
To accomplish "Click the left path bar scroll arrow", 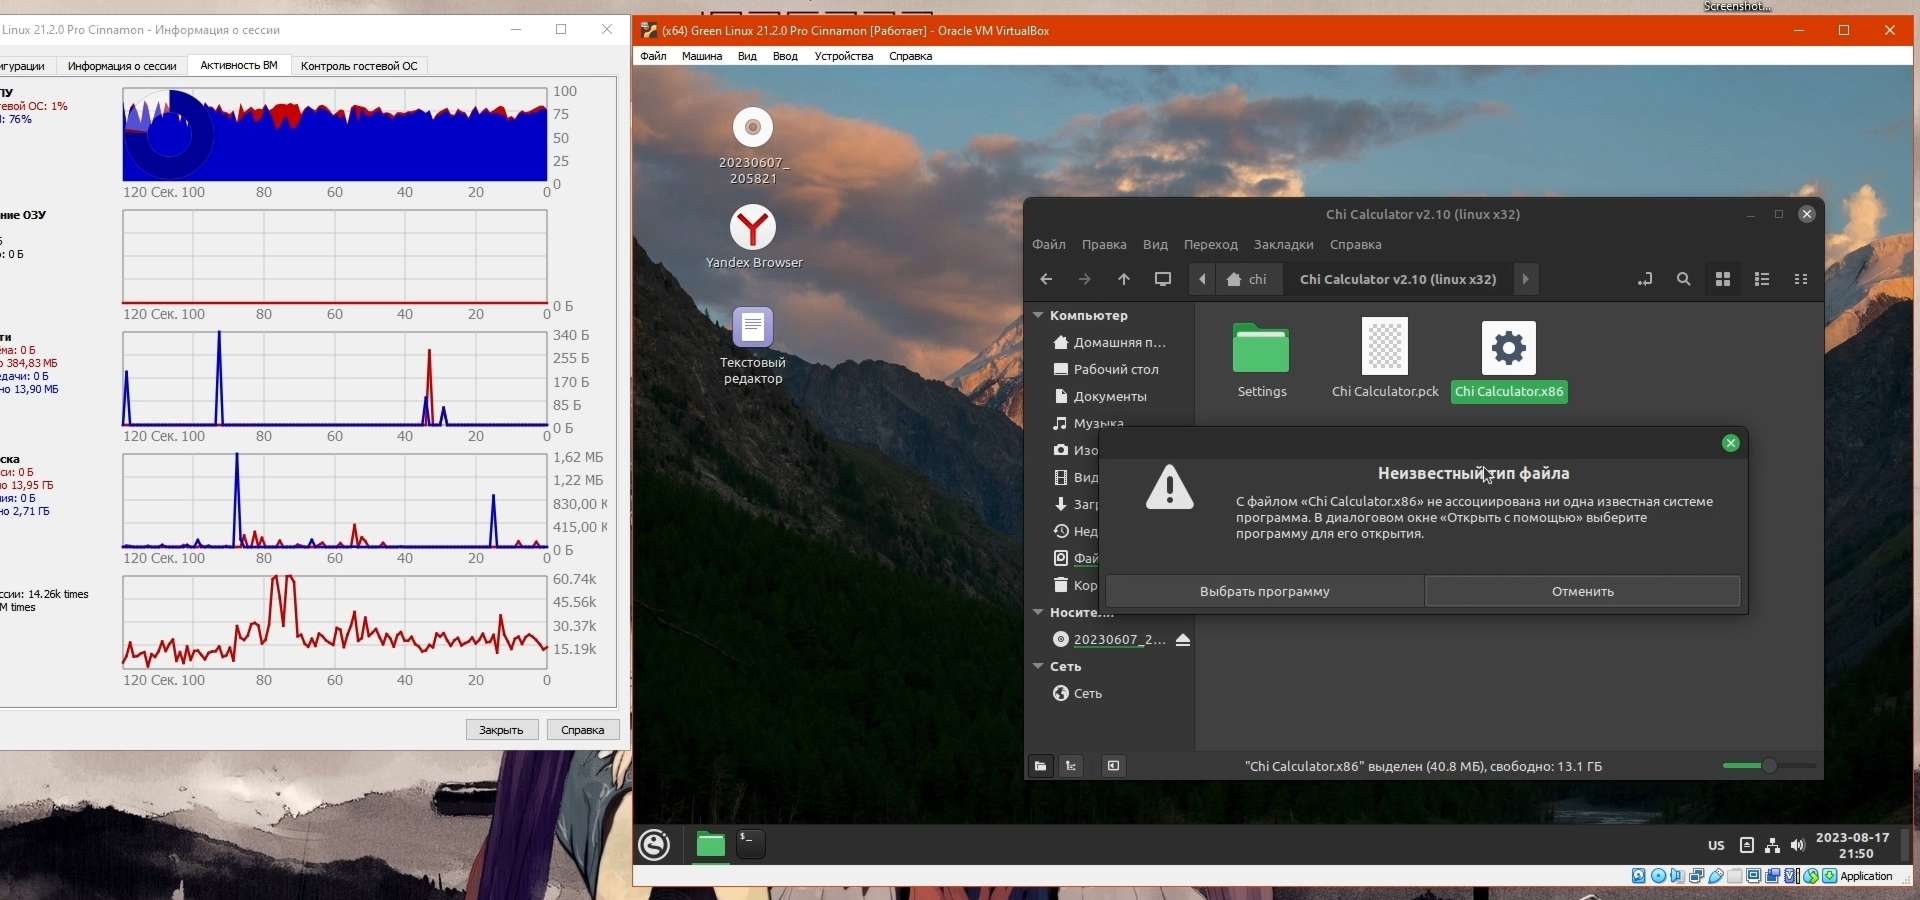I will [1203, 280].
